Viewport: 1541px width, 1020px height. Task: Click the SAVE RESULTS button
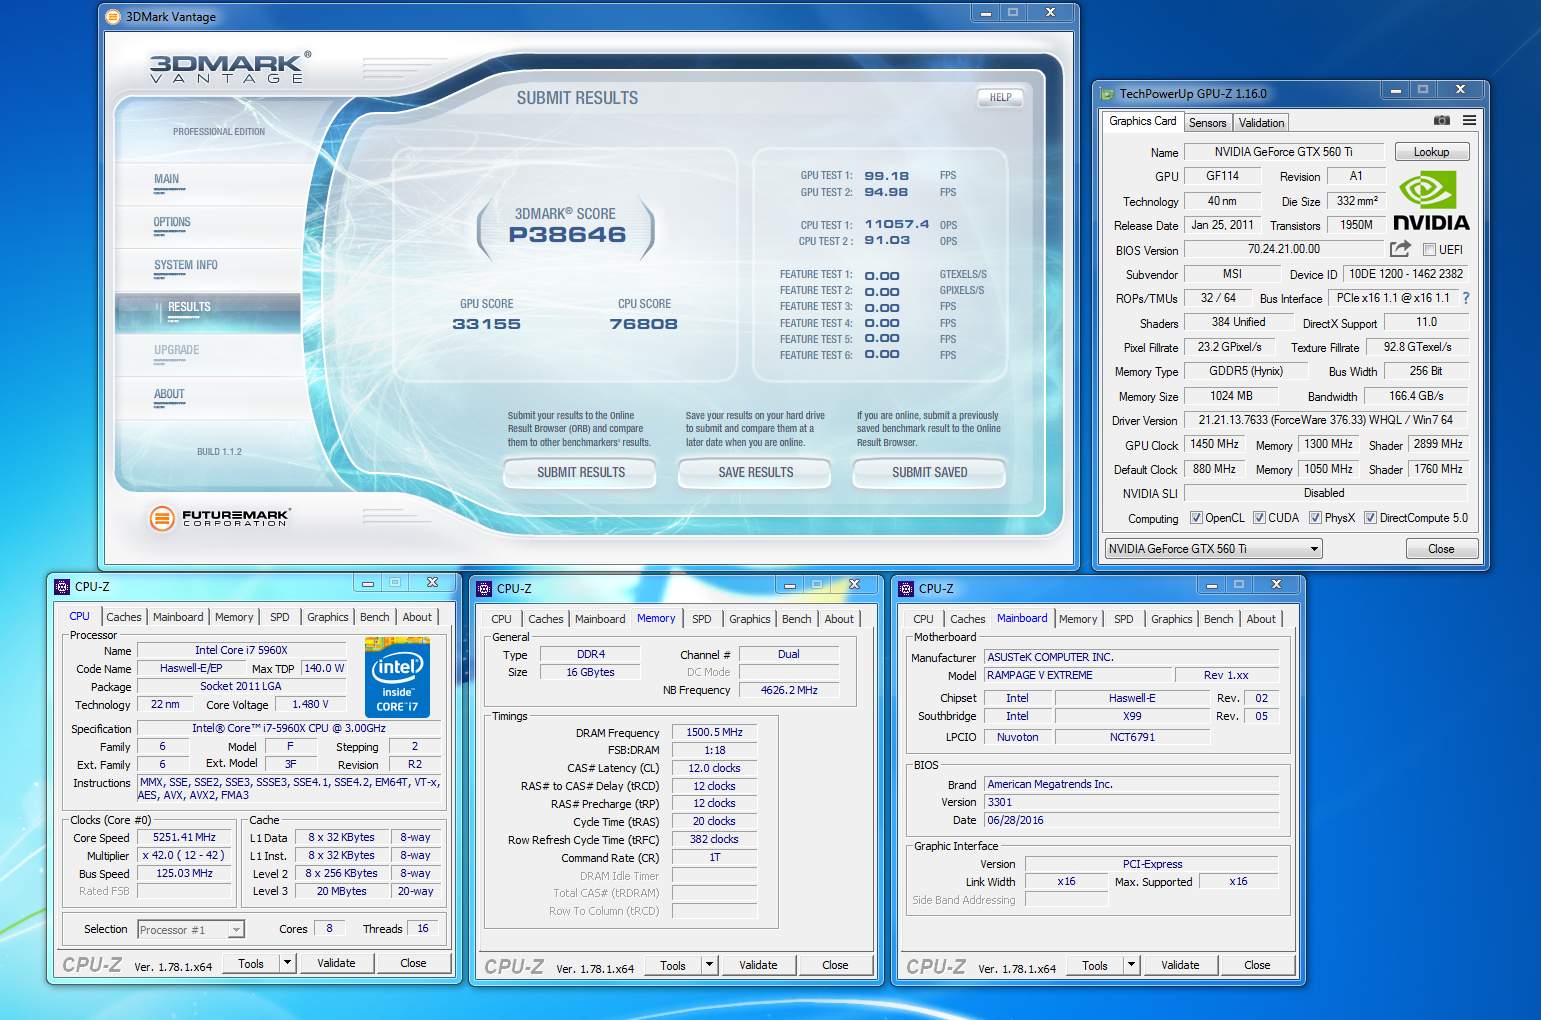click(756, 472)
